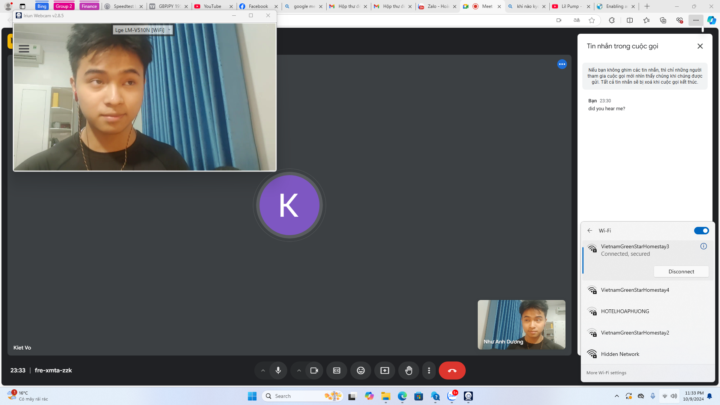The height and width of the screenshot is (405, 720).
Task: Click the Như Anh Dương self-view thumbnail
Action: (521, 325)
